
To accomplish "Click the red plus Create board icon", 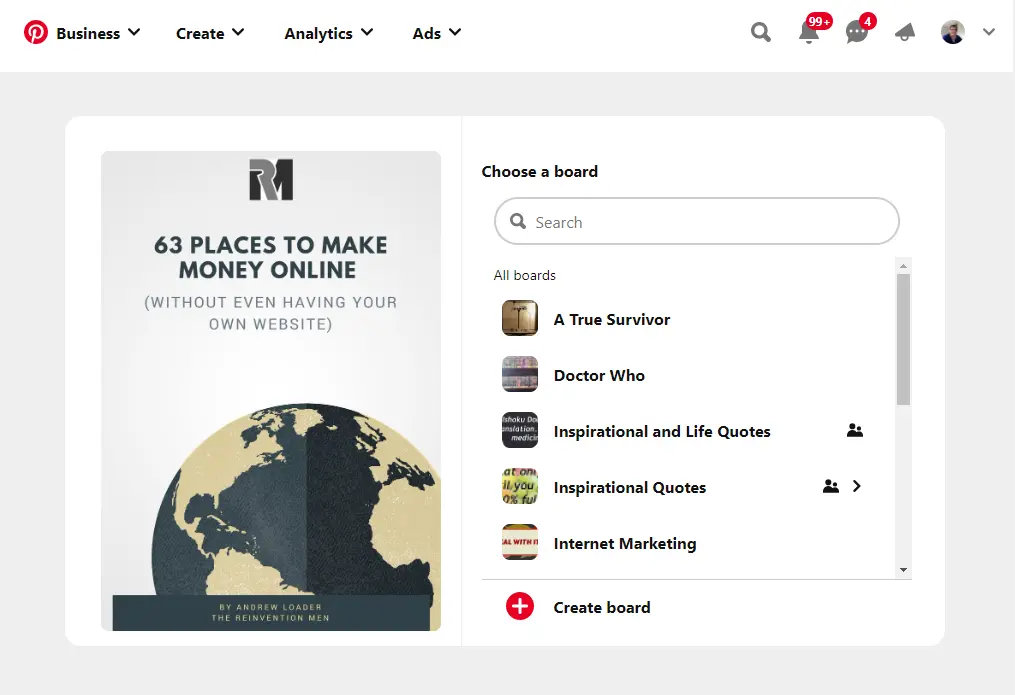I will (x=520, y=607).
